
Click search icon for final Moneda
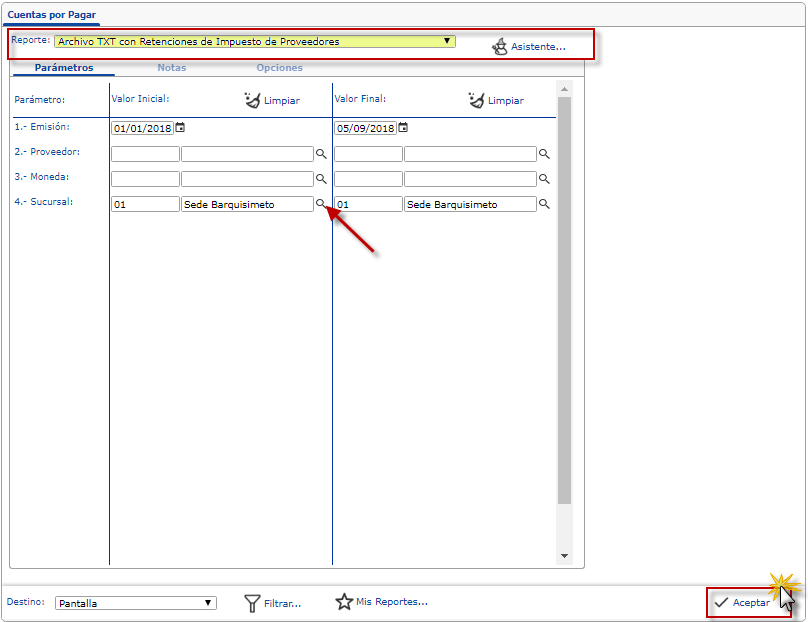coord(544,179)
